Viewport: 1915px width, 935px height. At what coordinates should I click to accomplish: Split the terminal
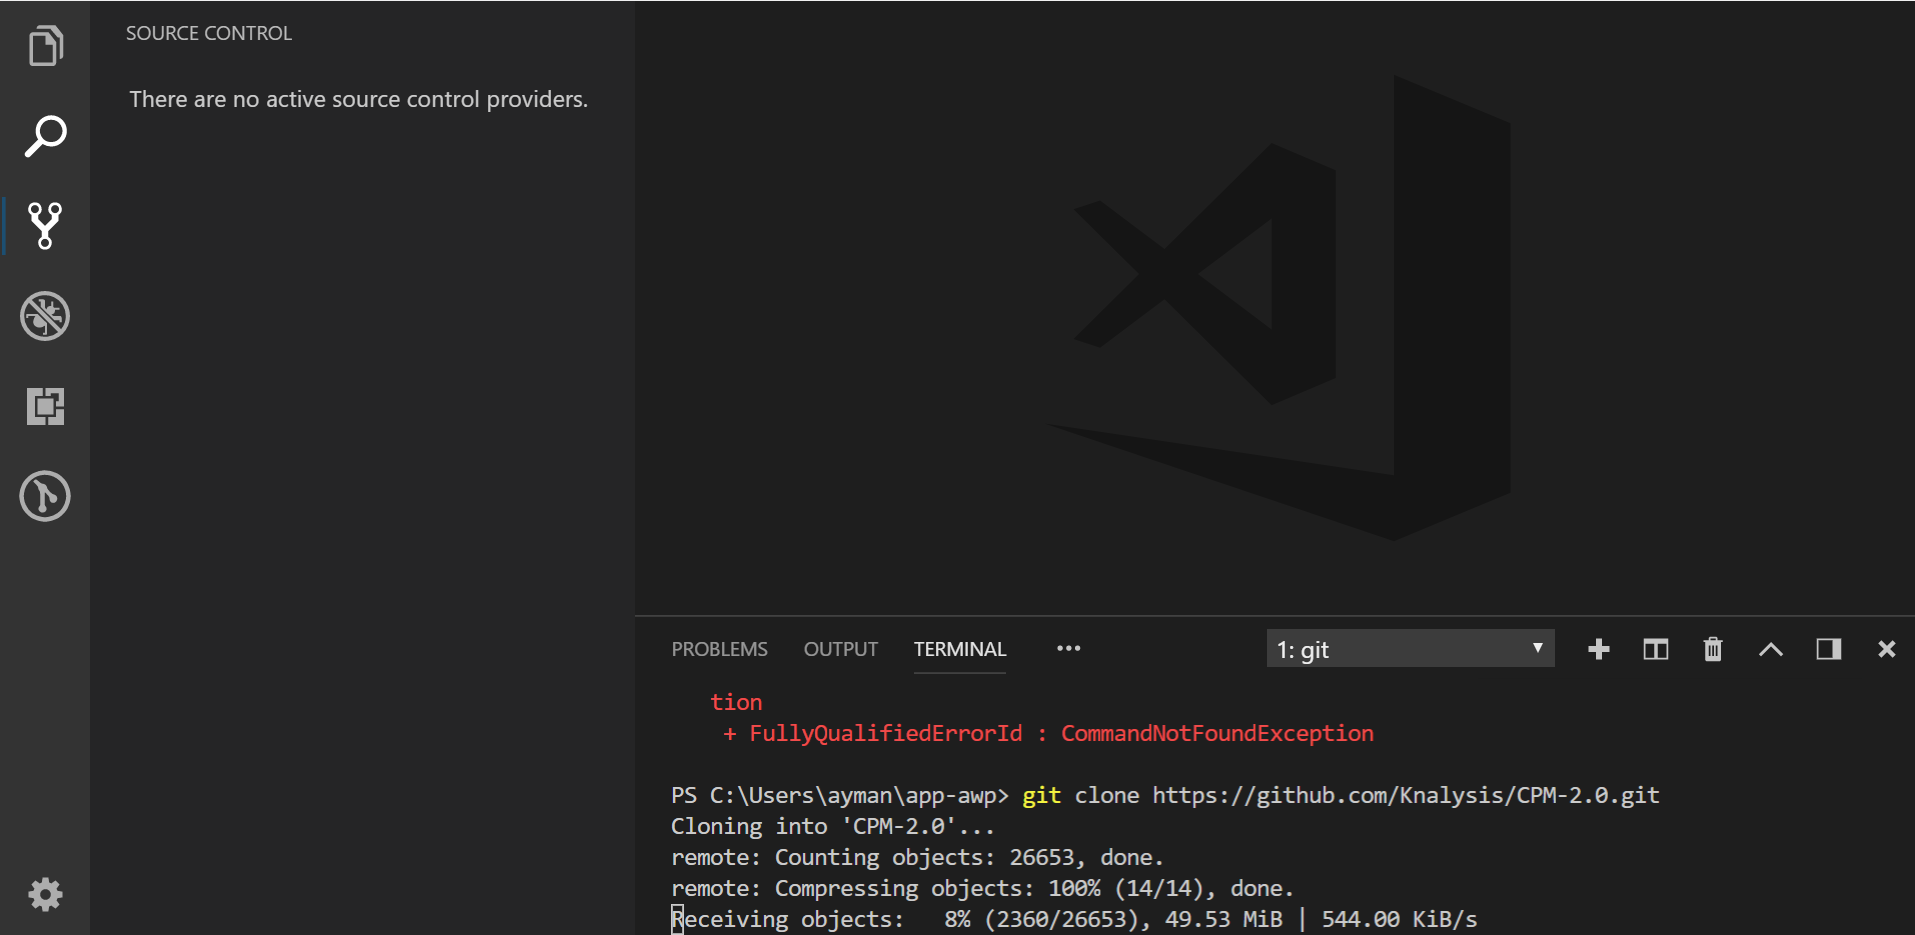coord(1655,649)
